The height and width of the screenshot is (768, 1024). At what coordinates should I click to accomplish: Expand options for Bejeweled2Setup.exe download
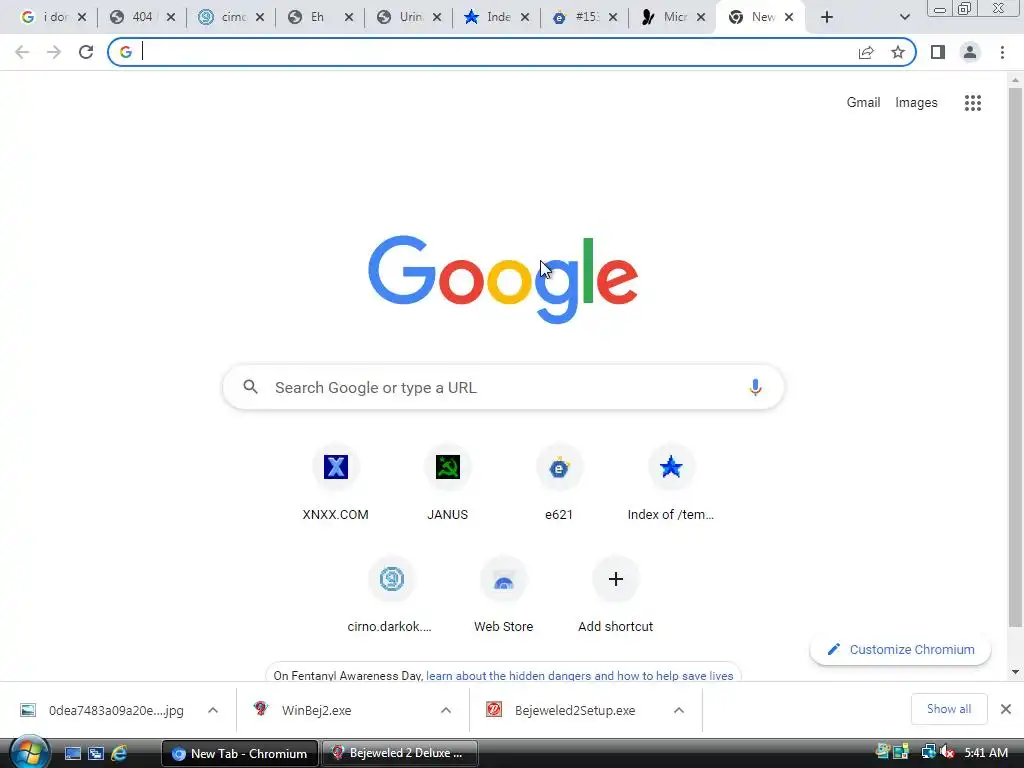click(679, 710)
